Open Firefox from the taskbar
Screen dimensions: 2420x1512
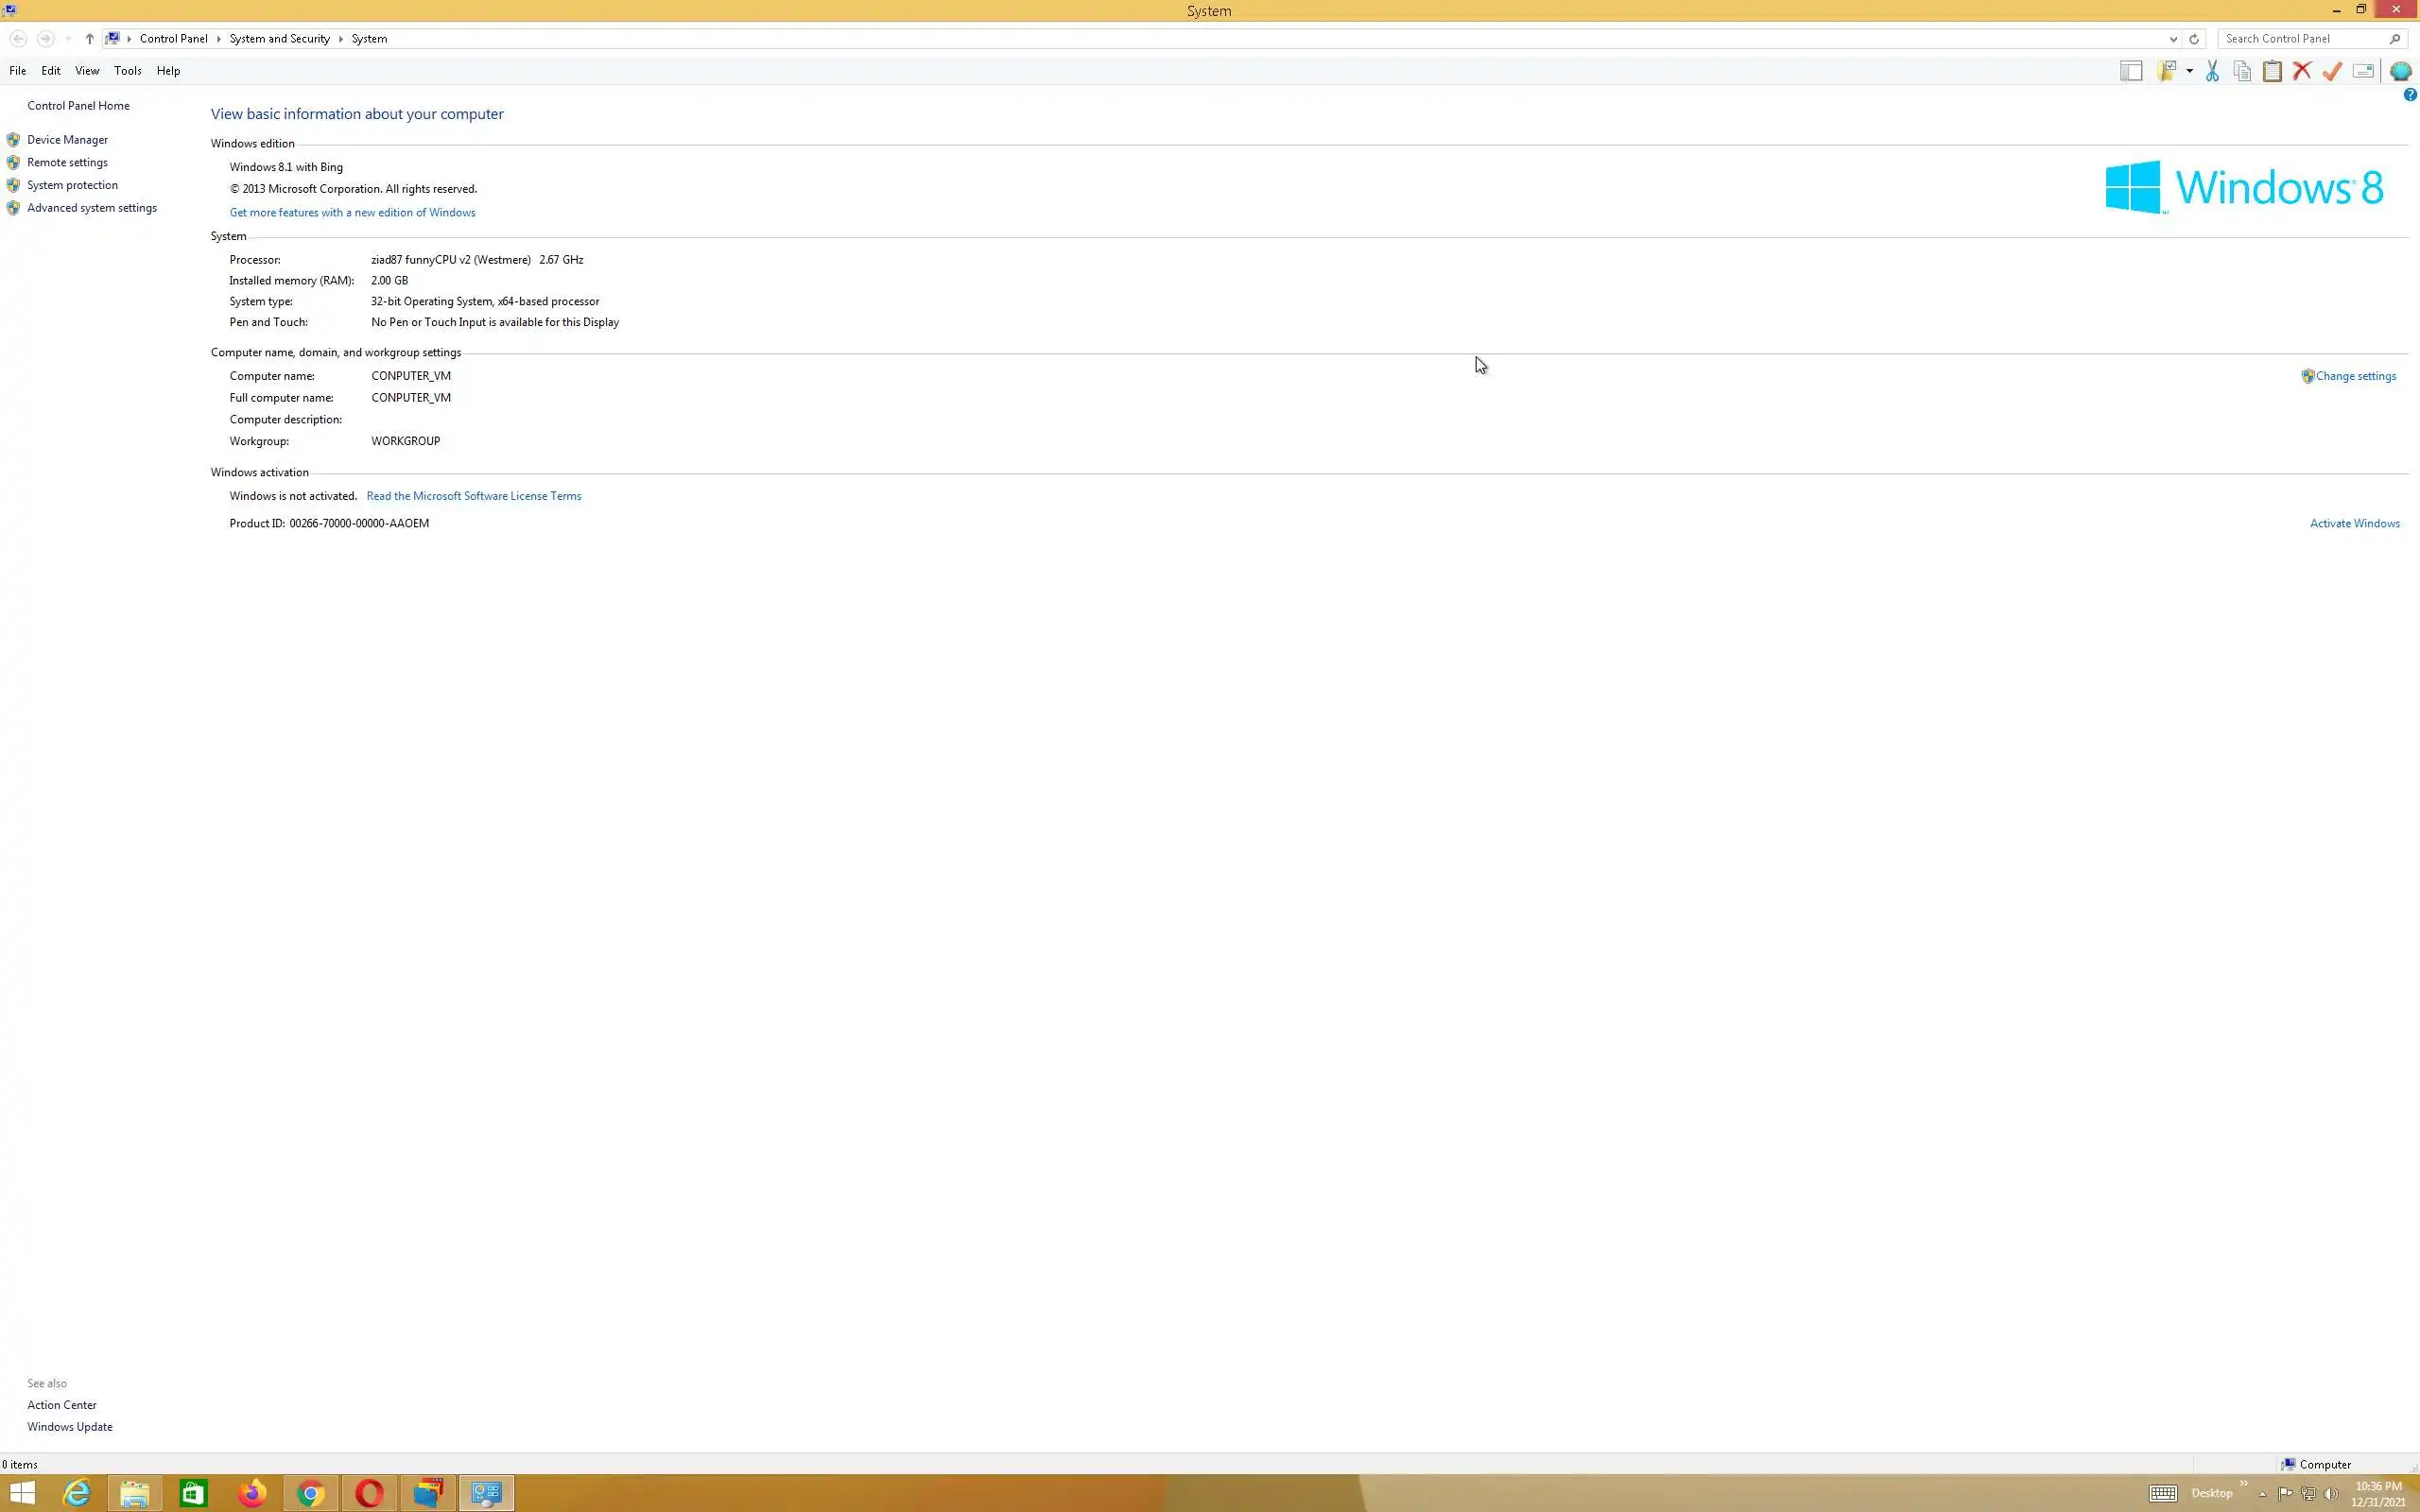pyautogui.click(x=252, y=1493)
